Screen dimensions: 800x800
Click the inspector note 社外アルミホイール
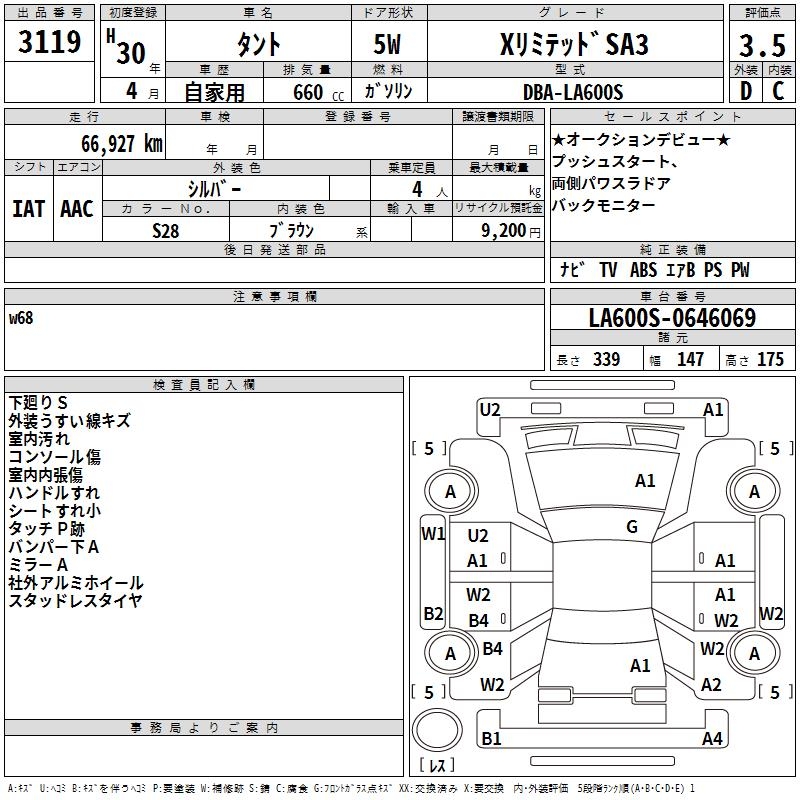tap(76, 583)
